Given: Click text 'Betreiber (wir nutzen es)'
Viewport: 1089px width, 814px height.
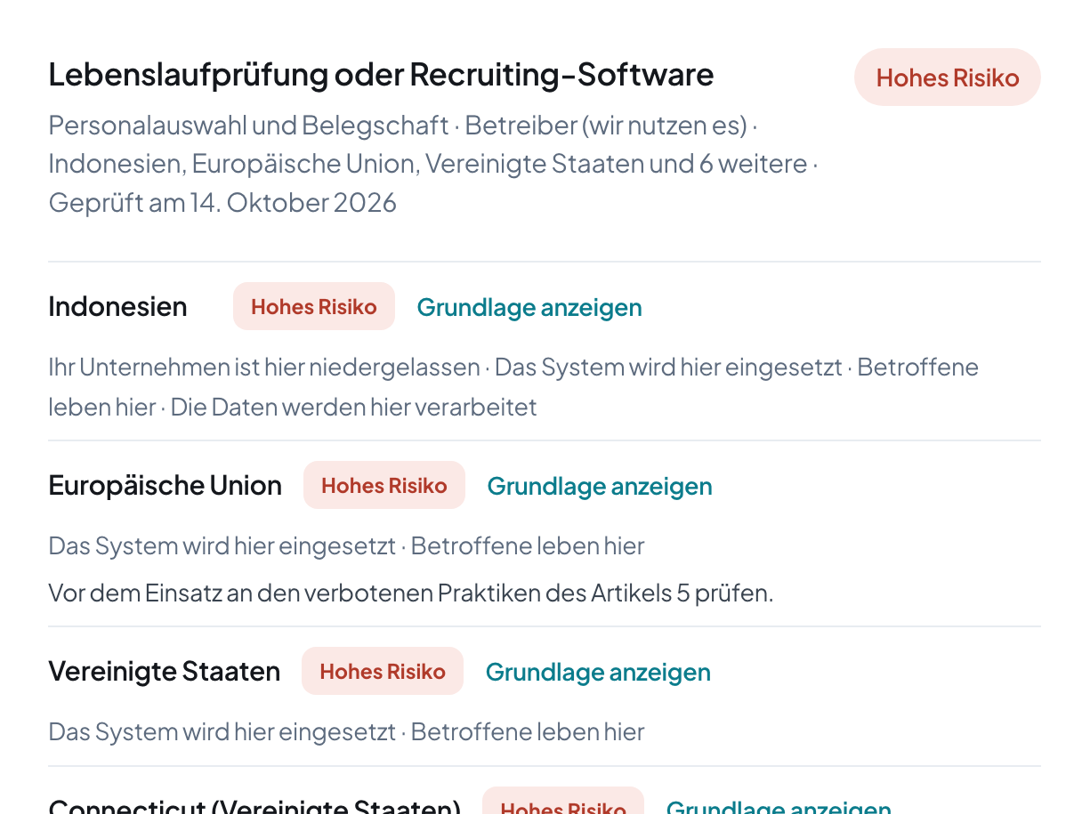Looking at the screenshot, I should [x=606, y=126].
